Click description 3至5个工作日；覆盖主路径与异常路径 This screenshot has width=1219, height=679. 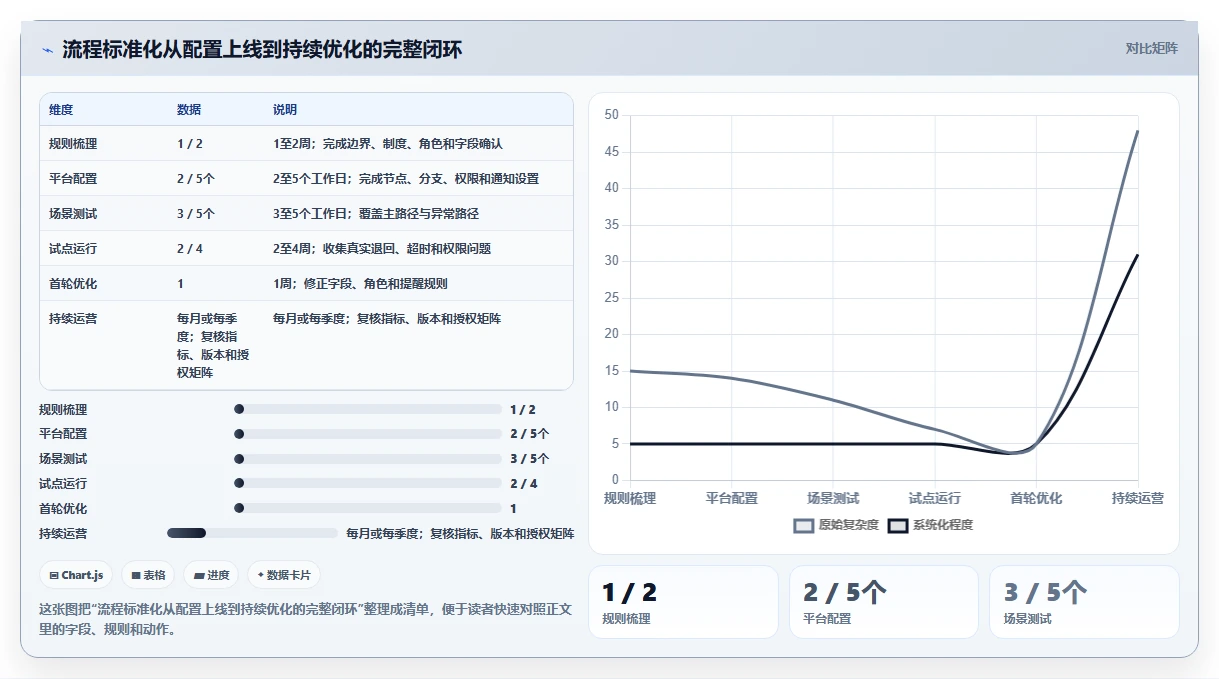[376, 214]
